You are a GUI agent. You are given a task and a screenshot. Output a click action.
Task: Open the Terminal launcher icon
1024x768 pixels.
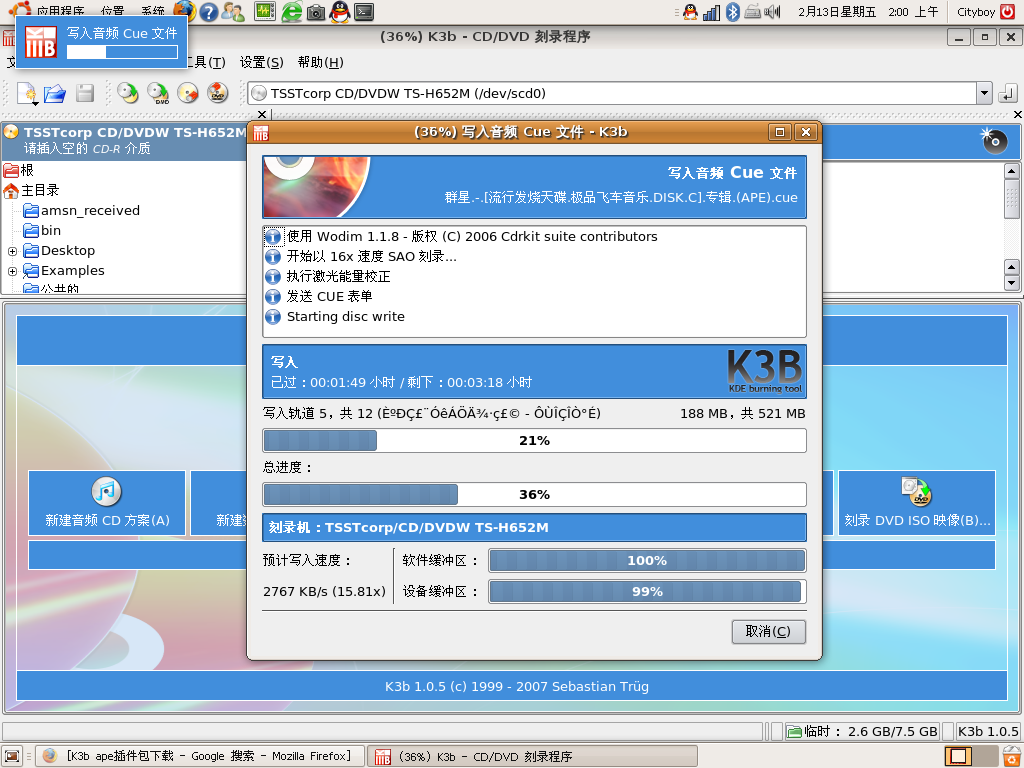364,12
